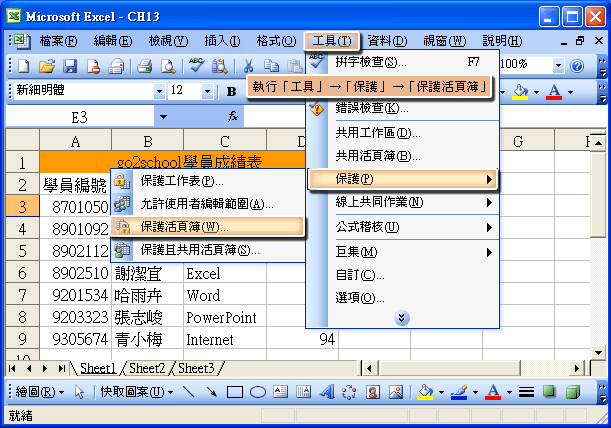Click the Insert Clip Art icon

(373, 392)
